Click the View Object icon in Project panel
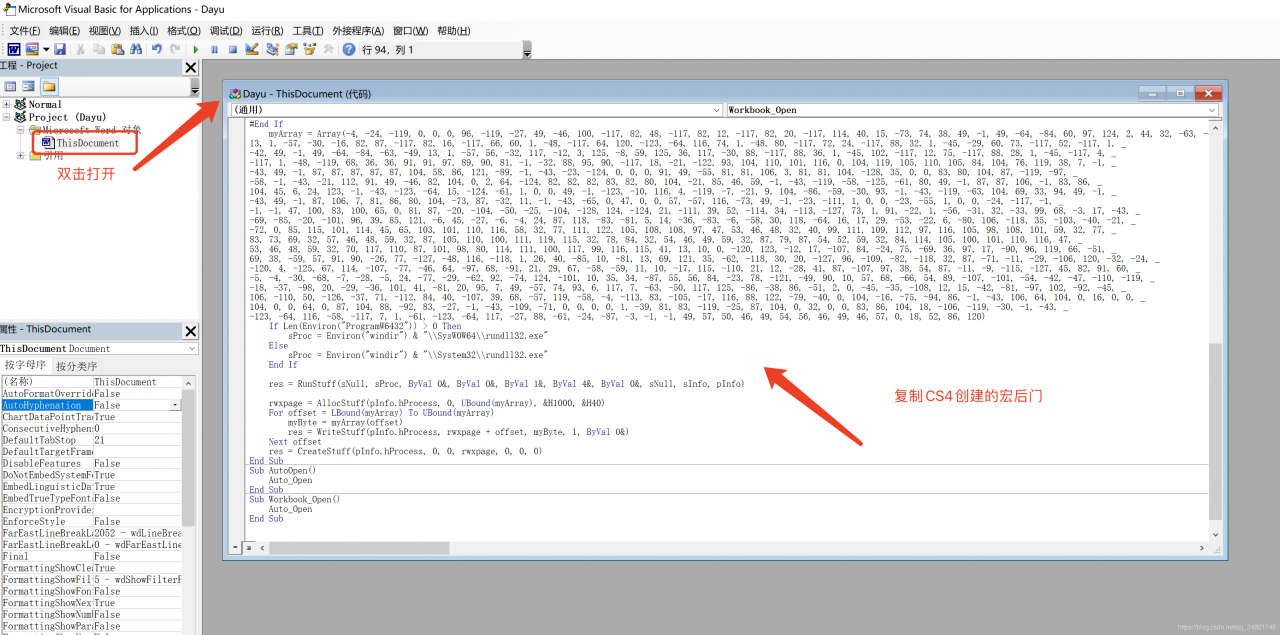This screenshot has height=635, width=1280. (x=29, y=87)
